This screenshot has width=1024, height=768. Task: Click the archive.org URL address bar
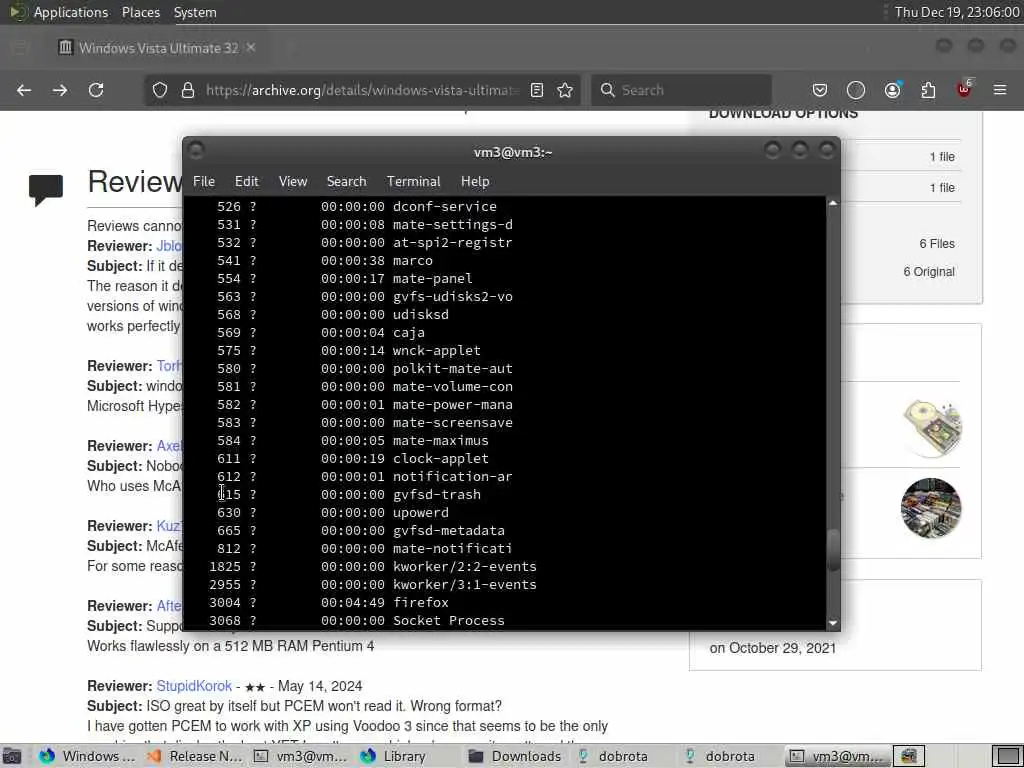[362, 90]
